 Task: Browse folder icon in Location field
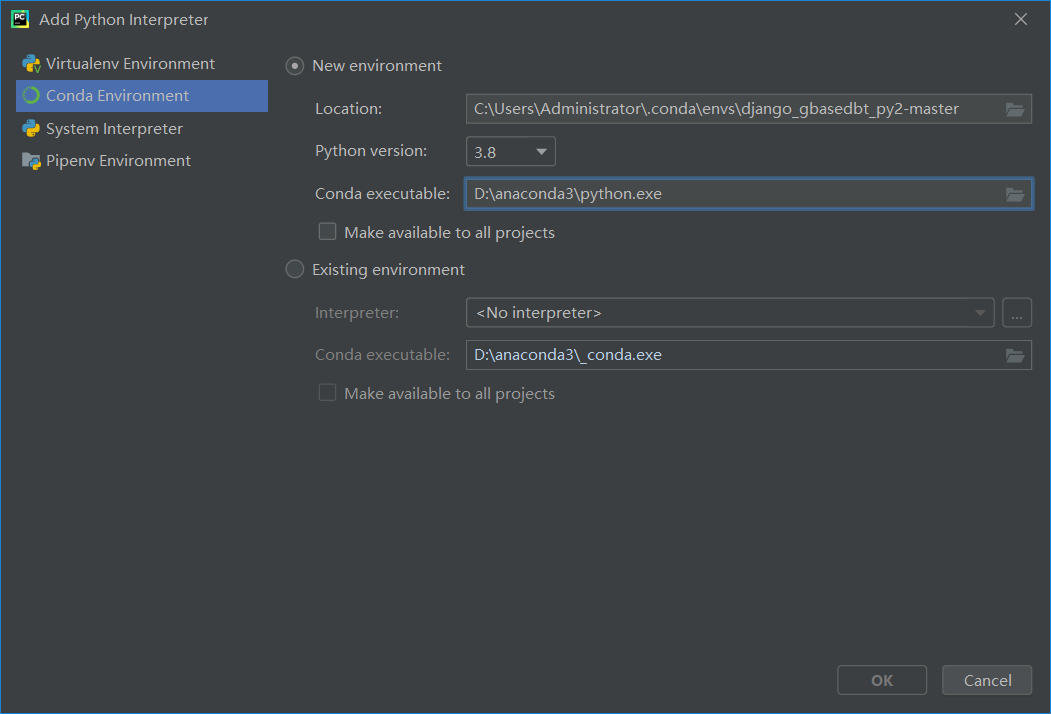1015,109
